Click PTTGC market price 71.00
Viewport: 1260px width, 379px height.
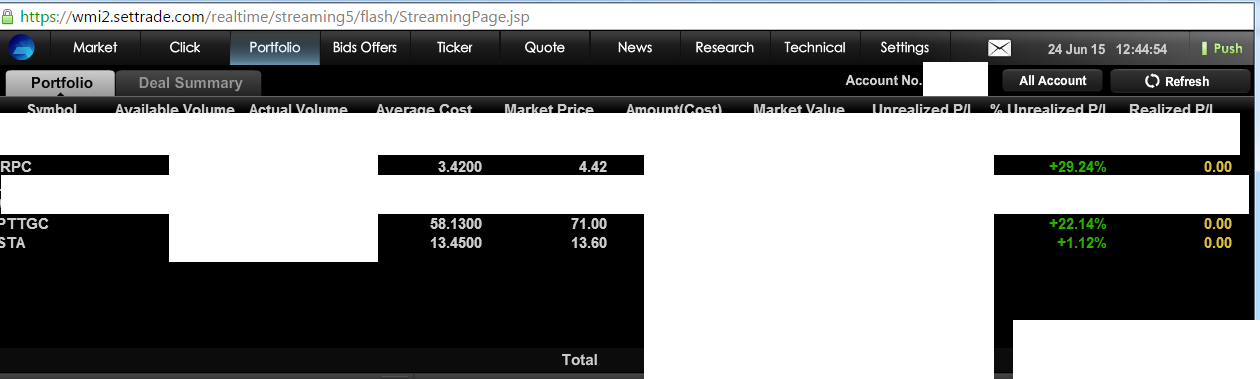click(x=589, y=224)
